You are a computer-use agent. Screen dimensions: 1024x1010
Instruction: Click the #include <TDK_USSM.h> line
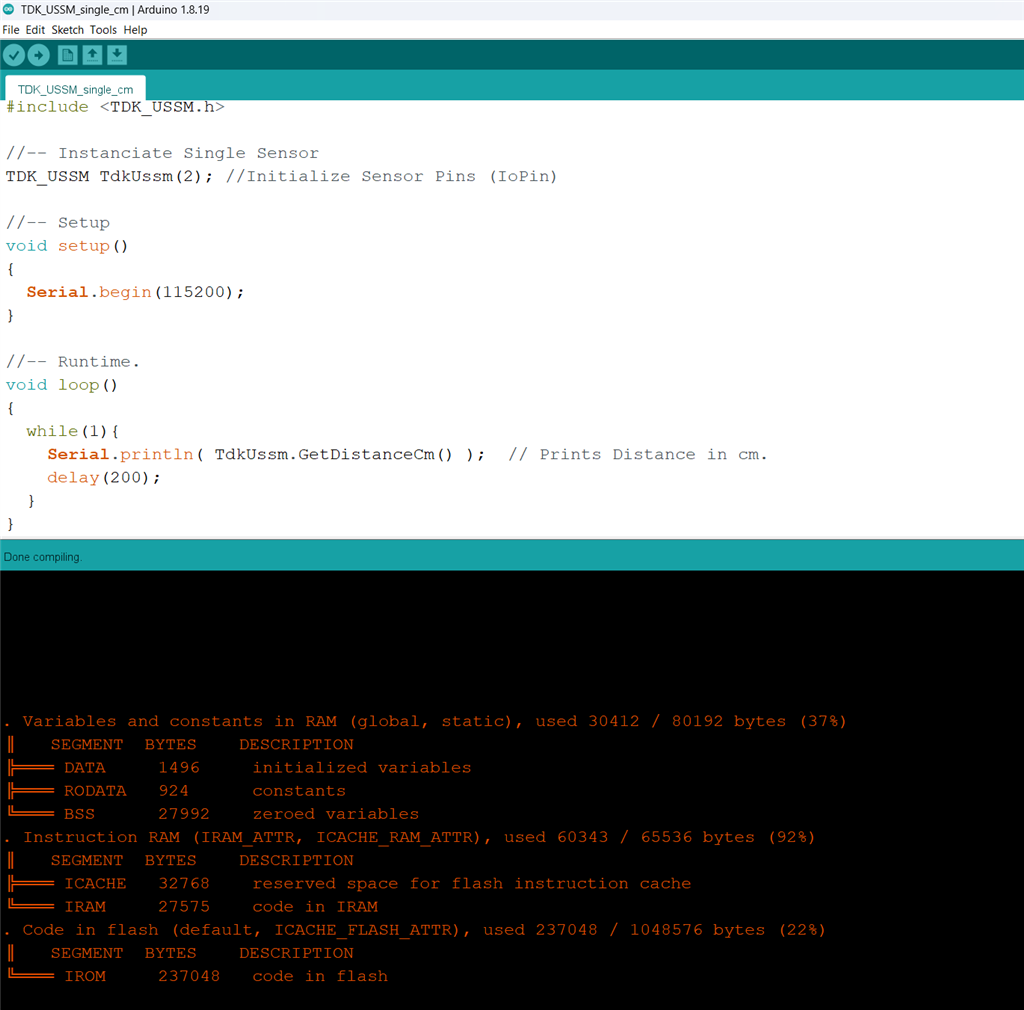pos(115,107)
